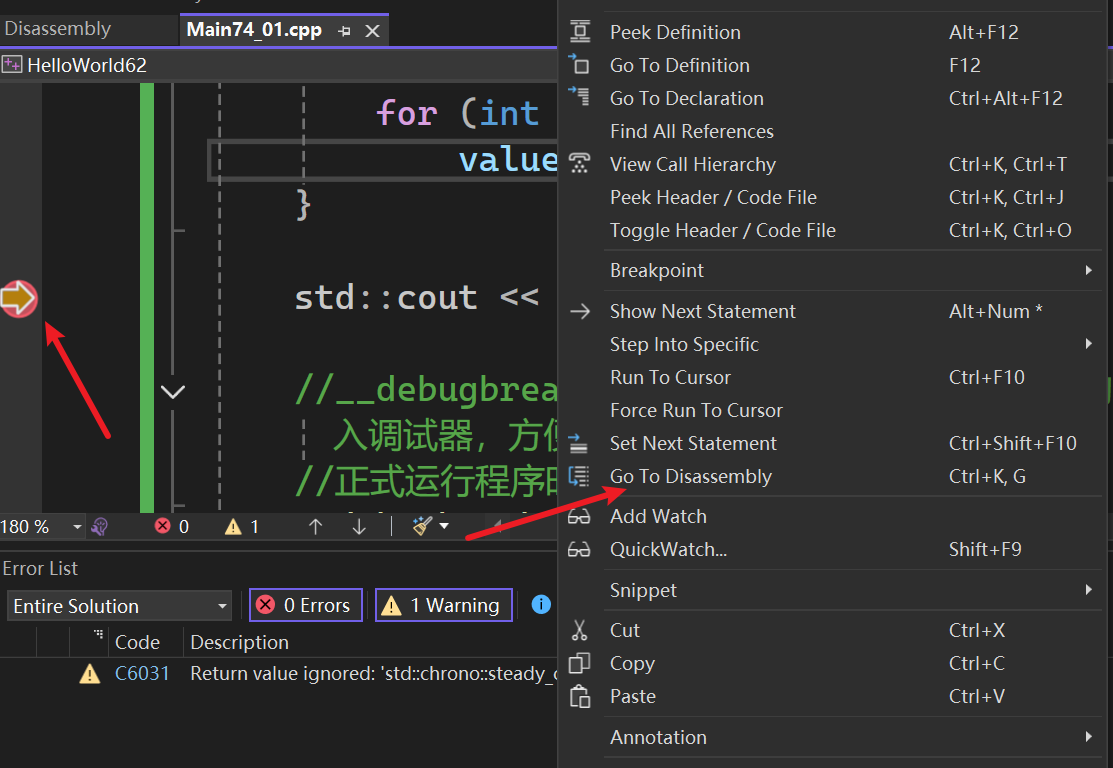Pin the Main74_01.cpp tab
Image resolution: width=1113 pixels, height=768 pixels.
tap(344, 31)
